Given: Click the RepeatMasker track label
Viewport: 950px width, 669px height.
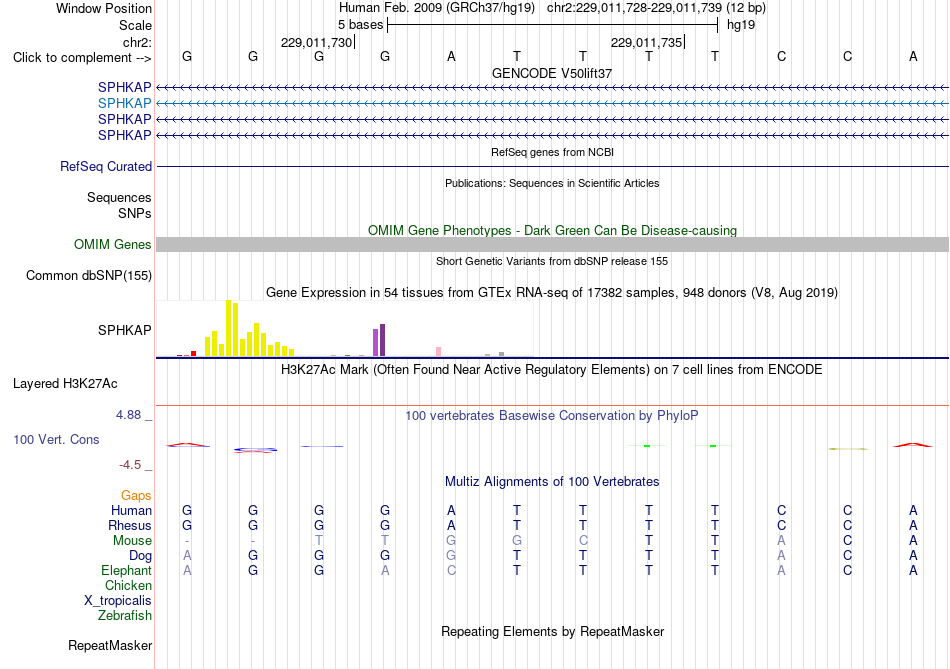Looking at the screenshot, I should (x=110, y=645).
